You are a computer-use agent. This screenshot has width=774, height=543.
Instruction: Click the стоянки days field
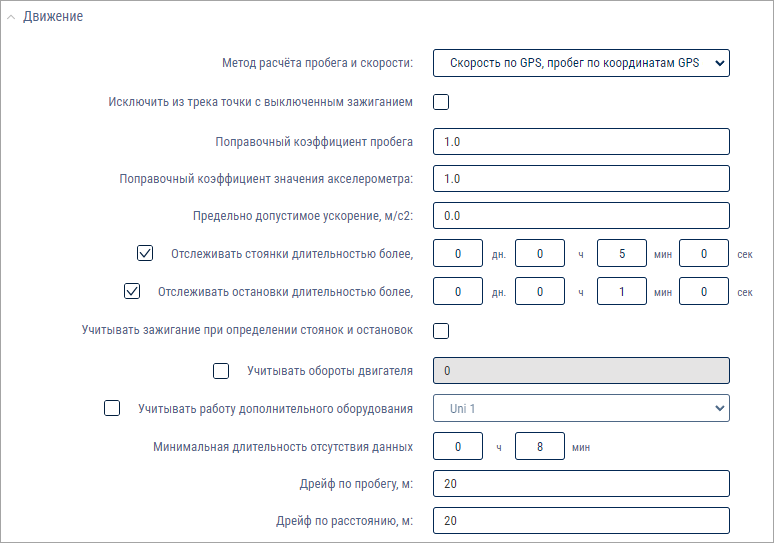[458, 253]
